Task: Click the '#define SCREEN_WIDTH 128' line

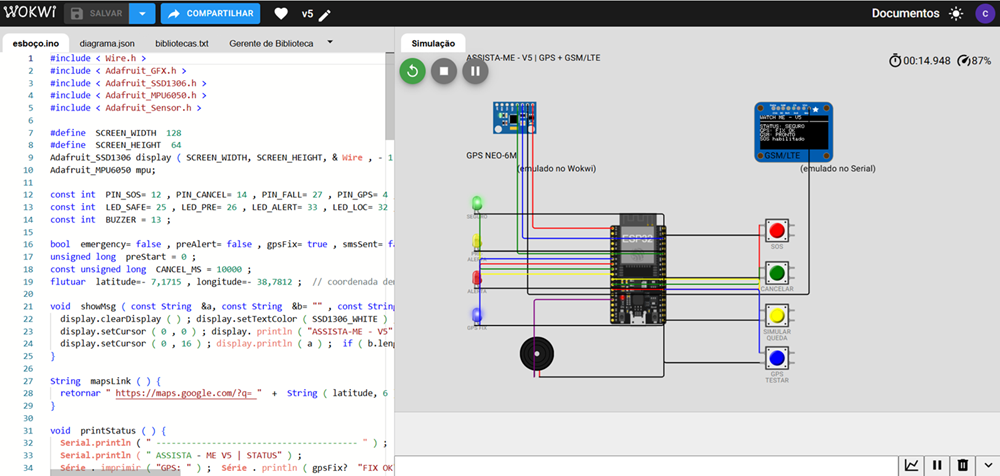Action: [x=116, y=133]
